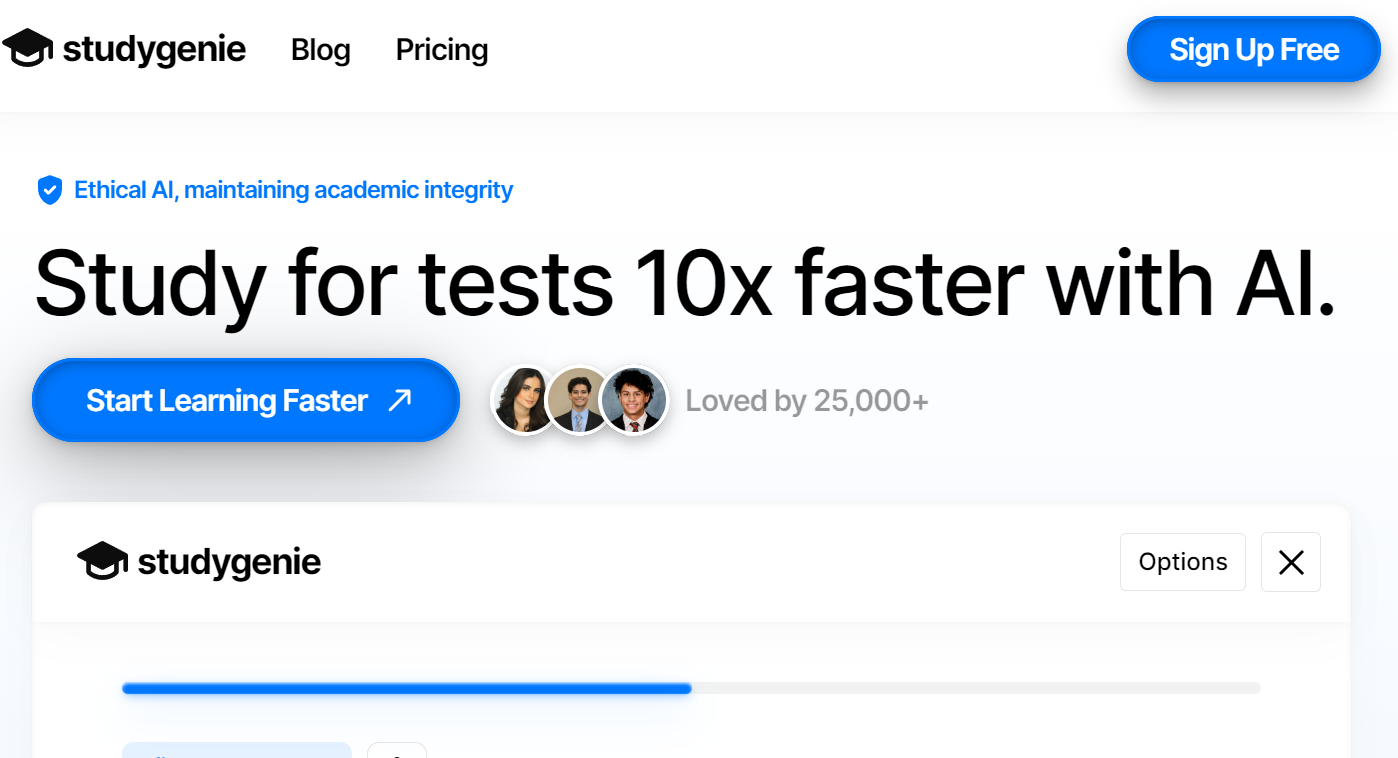Click the blue shield checkmark icon
Viewport: 1398px width, 758px height.
[50, 190]
